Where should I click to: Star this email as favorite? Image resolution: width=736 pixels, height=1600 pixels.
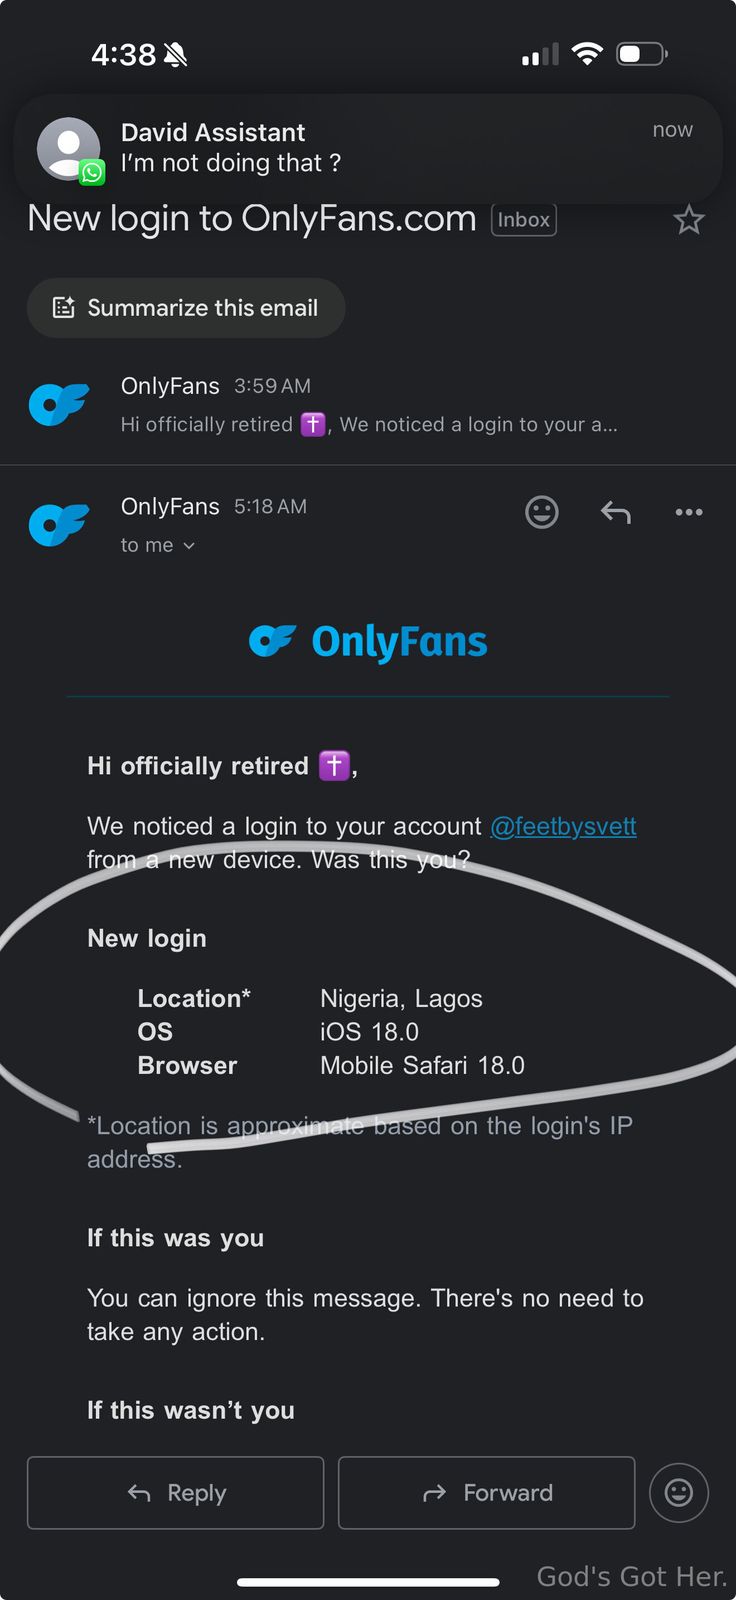pos(689,220)
